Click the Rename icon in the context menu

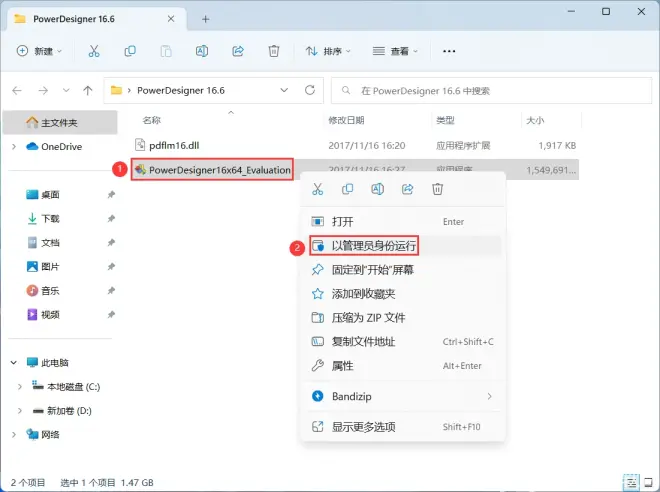pyautogui.click(x=378, y=189)
